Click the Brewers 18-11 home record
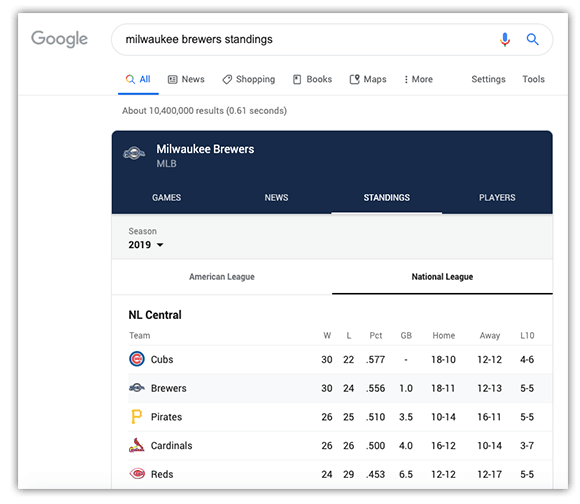This screenshot has height=504, width=580. pyautogui.click(x=444, y=388)
